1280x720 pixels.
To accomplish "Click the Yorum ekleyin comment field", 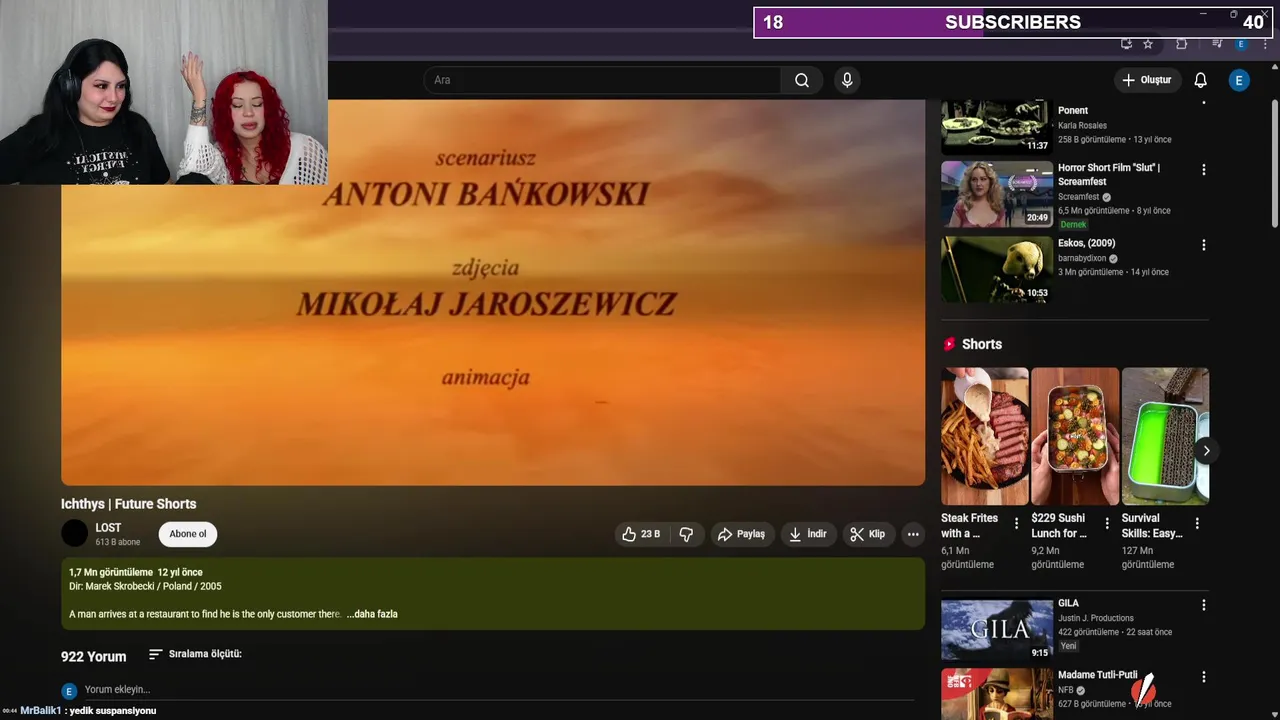I will pos(498,690).
